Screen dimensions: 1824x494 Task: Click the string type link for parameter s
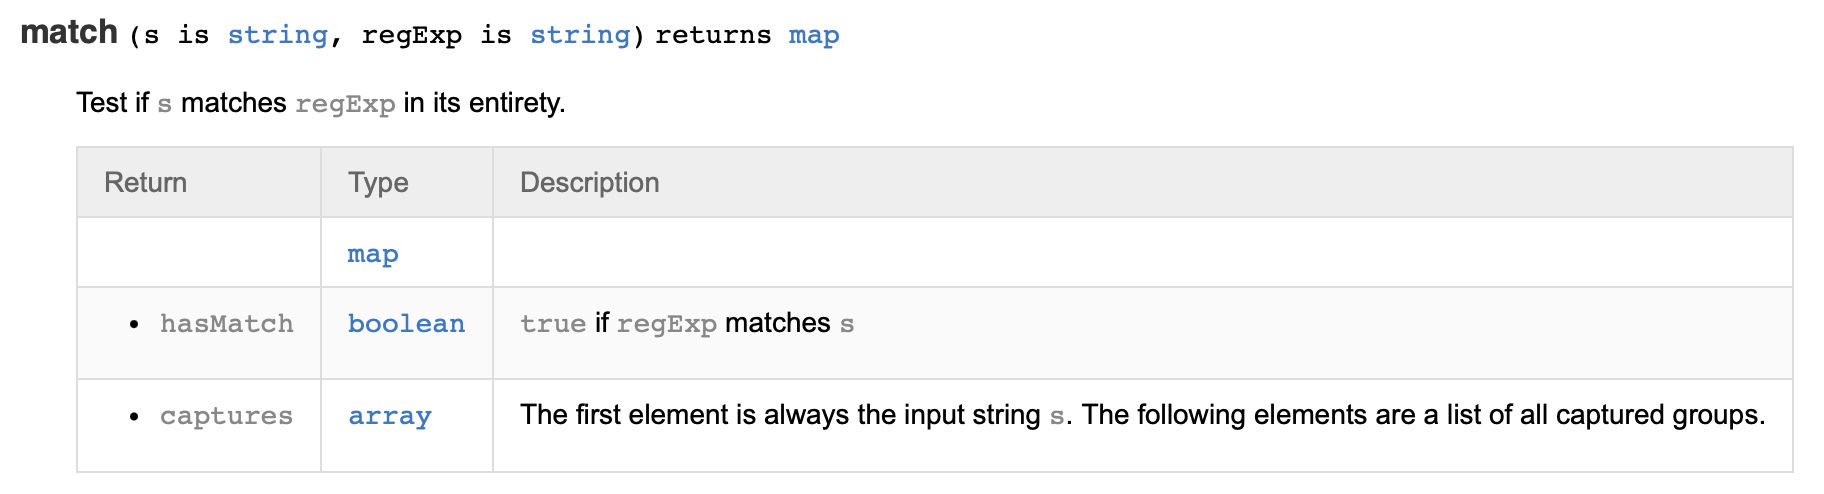(x=277, y=35)
